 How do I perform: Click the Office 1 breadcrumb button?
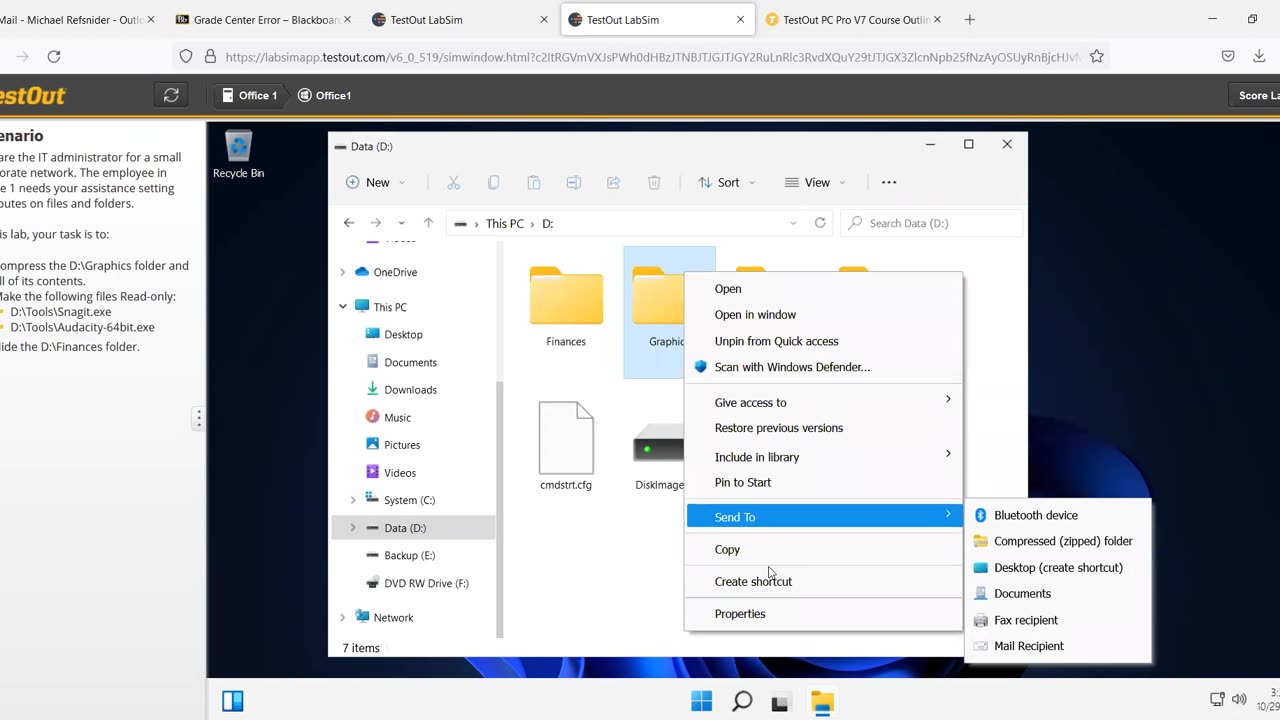[249, 95]
